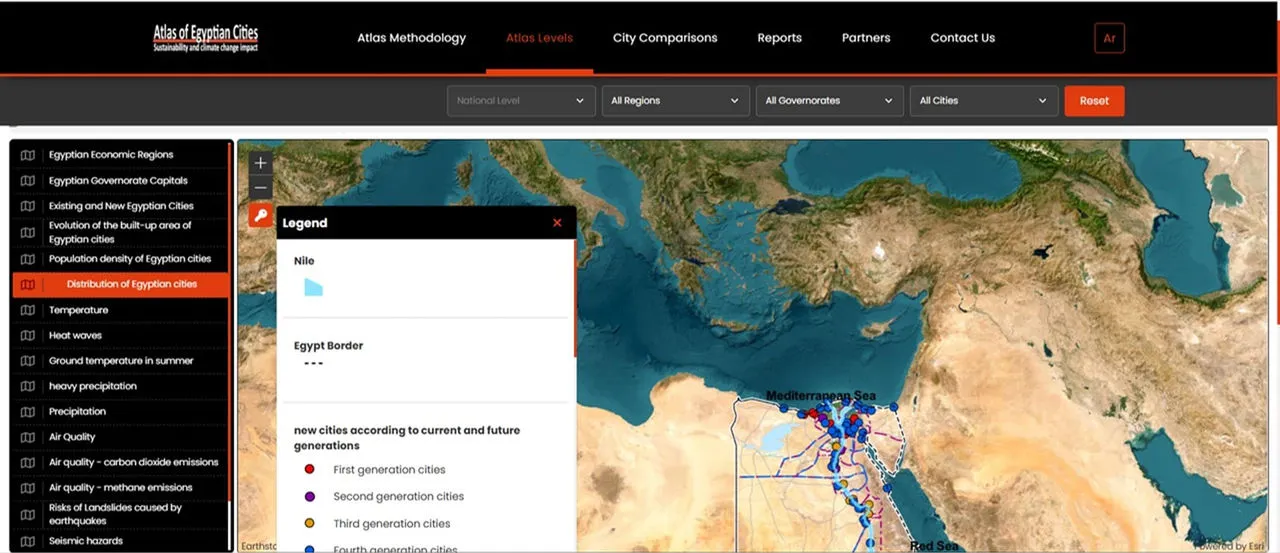Click map icon beside Seismic hazards layer
The height and width of the screenshot is (553, 1280).
(x=28, y=541)
